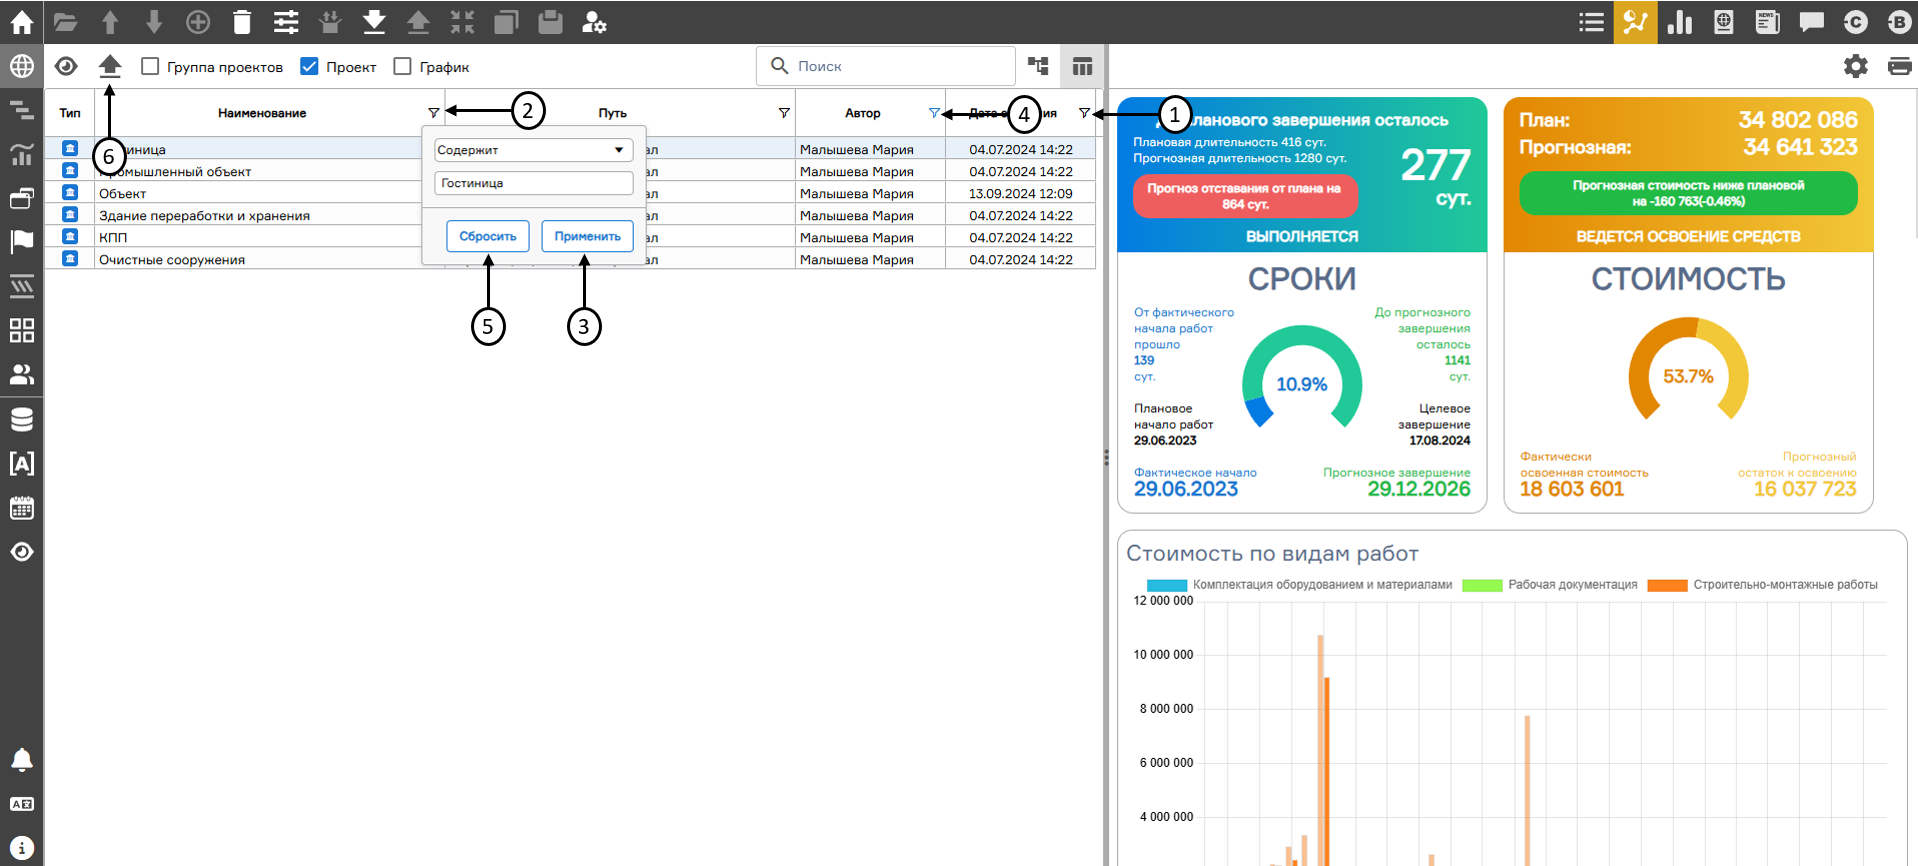The height and width of the screenshot is (866, 1918).
Task: Open the Содержит condition dropdown
Action: 534,150
